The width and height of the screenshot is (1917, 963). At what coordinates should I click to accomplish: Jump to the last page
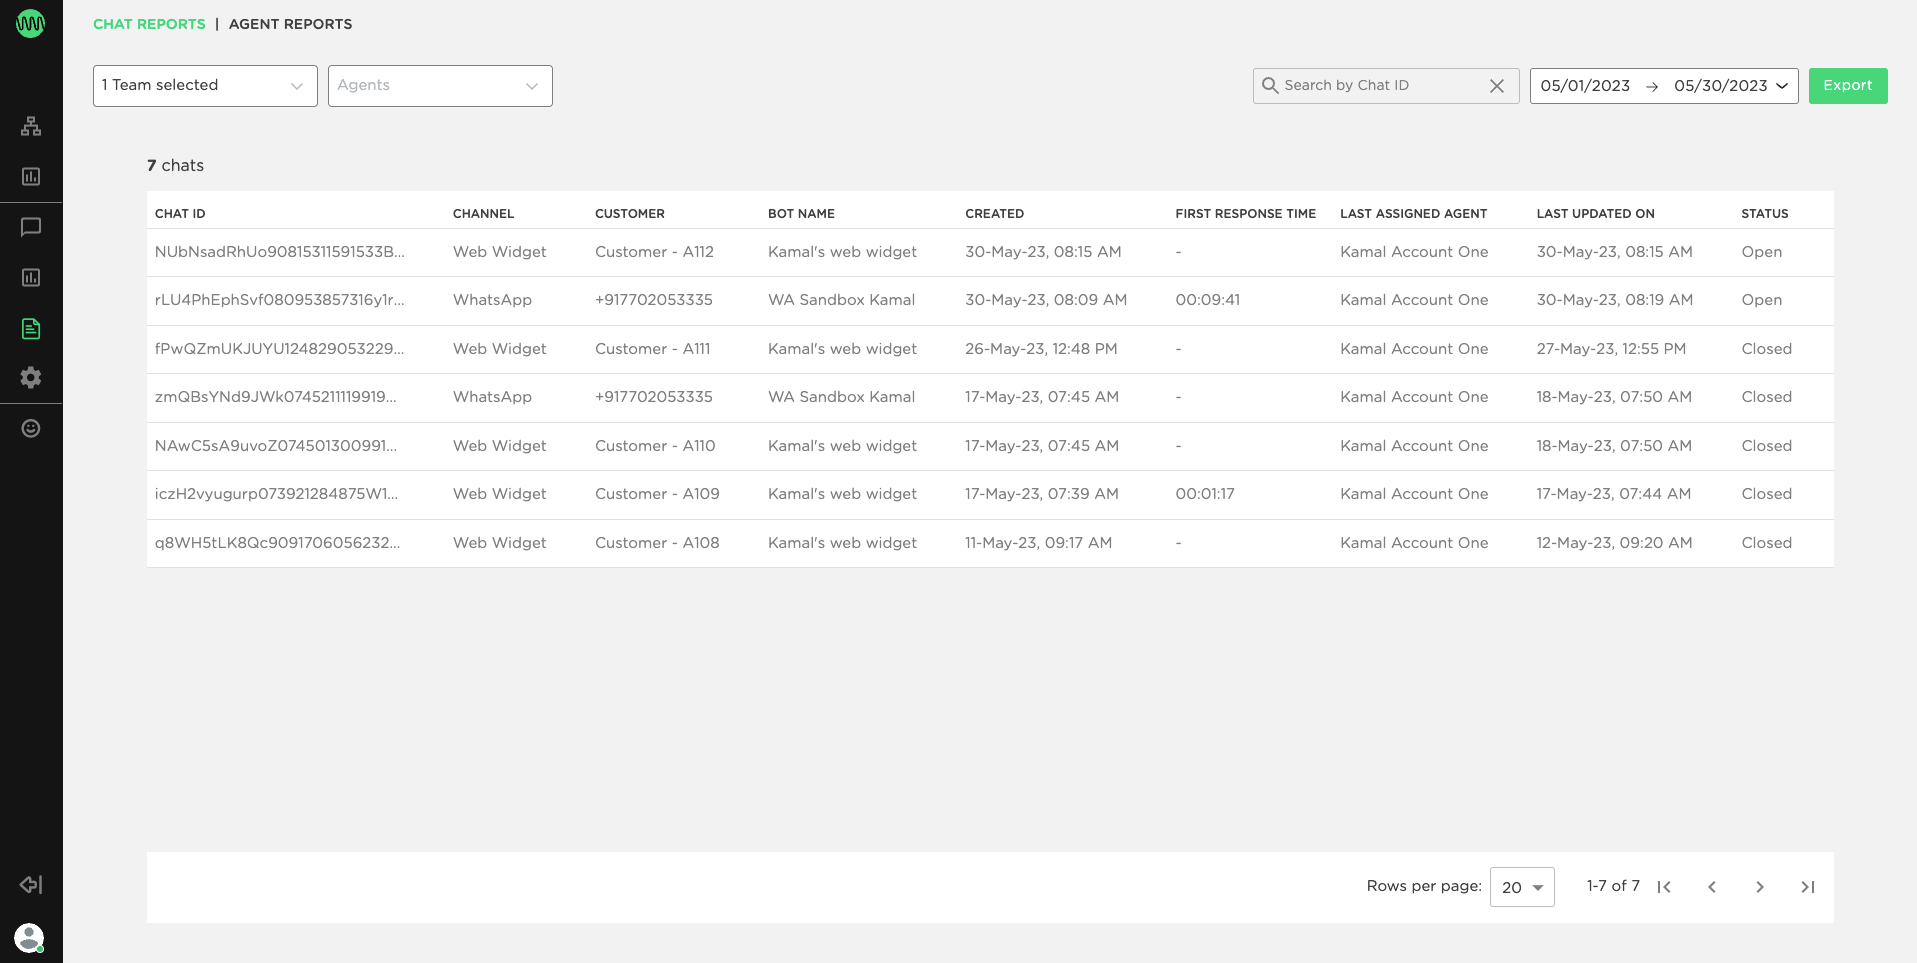[1808, 887]
